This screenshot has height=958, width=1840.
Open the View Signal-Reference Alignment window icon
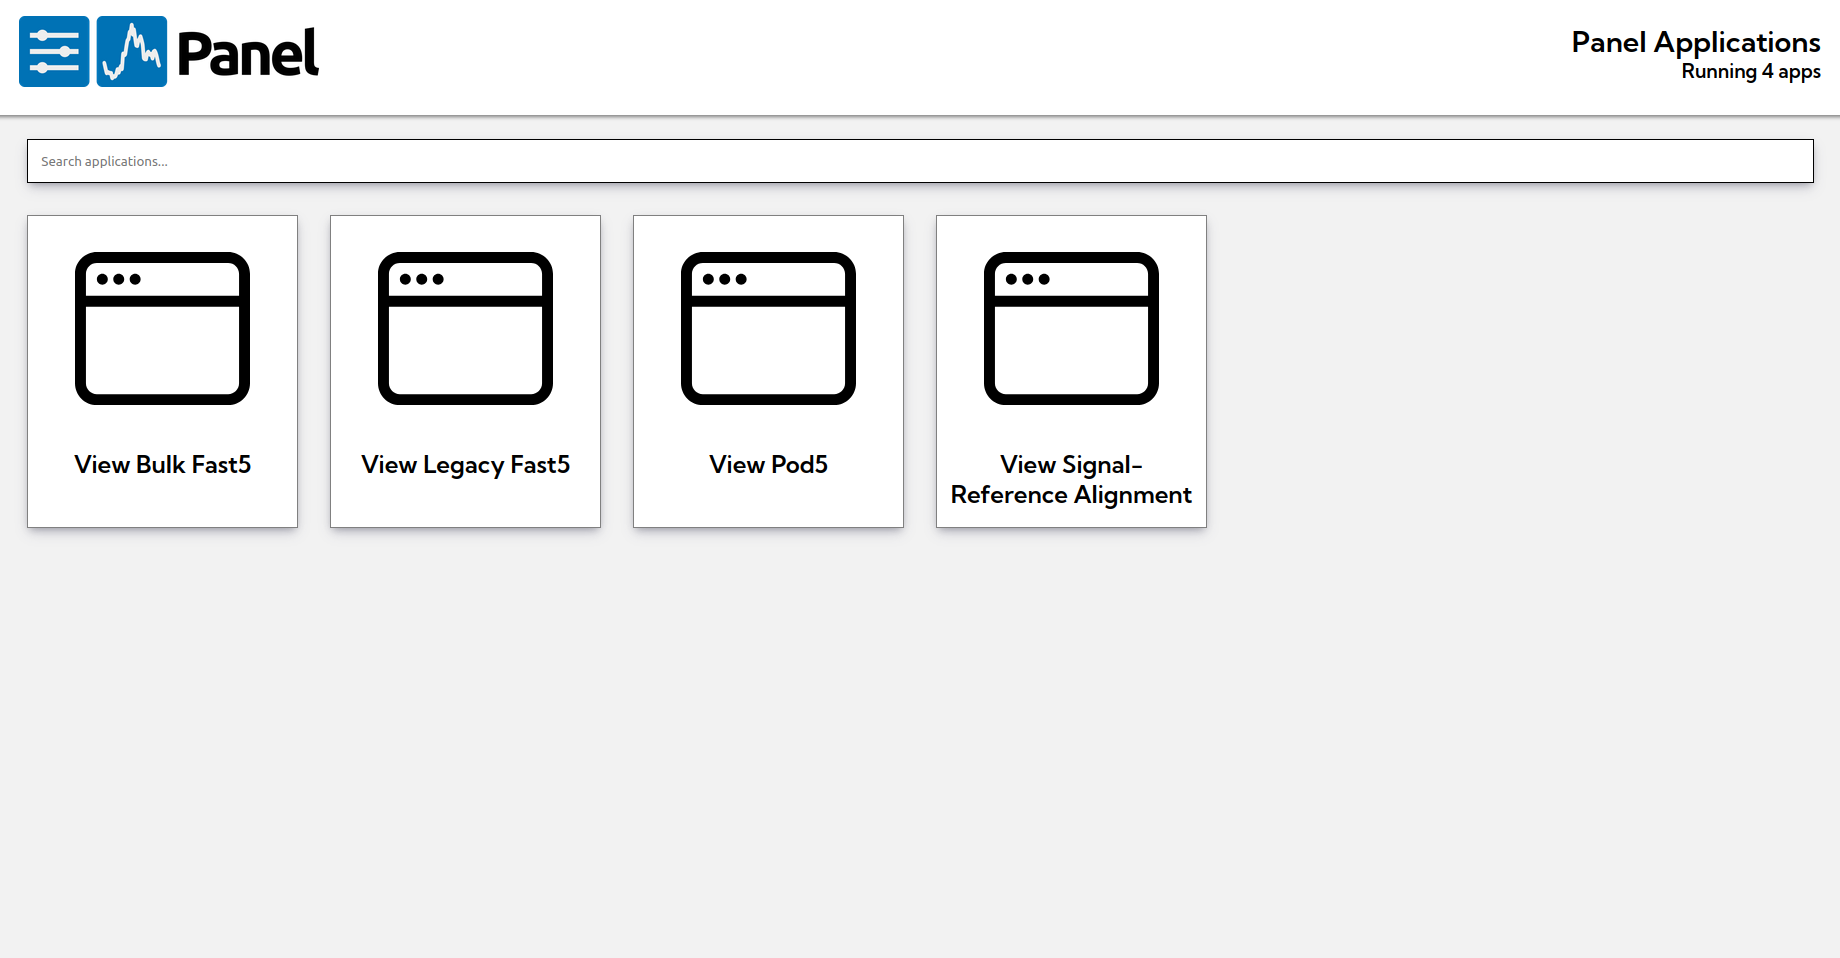[1071, 328]
